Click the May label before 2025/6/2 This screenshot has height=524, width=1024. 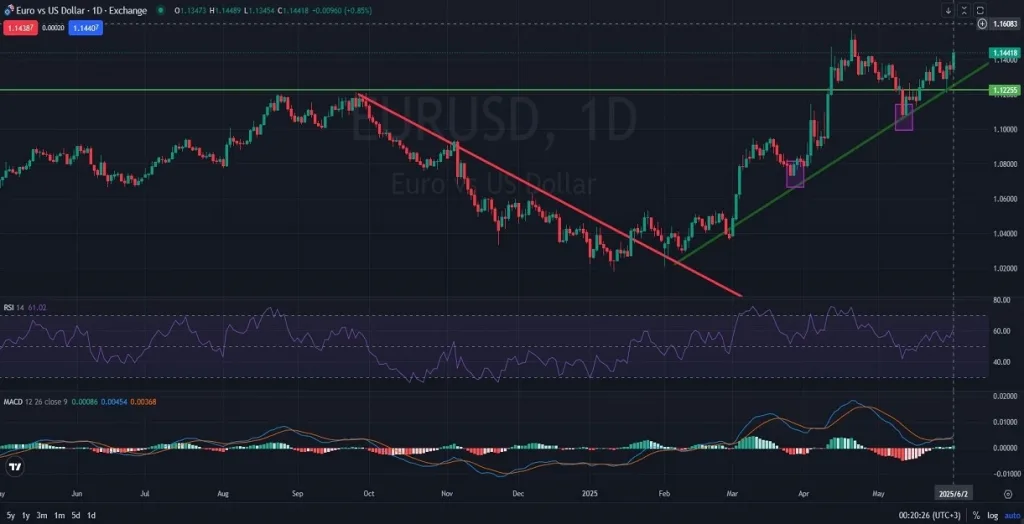[x=878, y=495]
